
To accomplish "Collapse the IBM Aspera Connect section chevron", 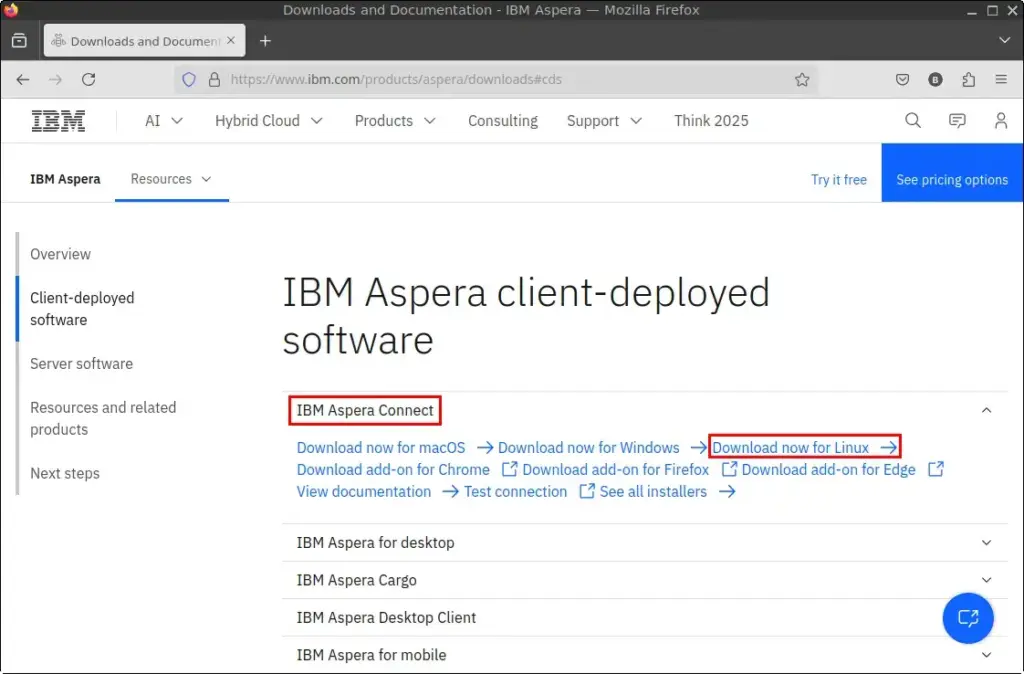I will 986,410.
